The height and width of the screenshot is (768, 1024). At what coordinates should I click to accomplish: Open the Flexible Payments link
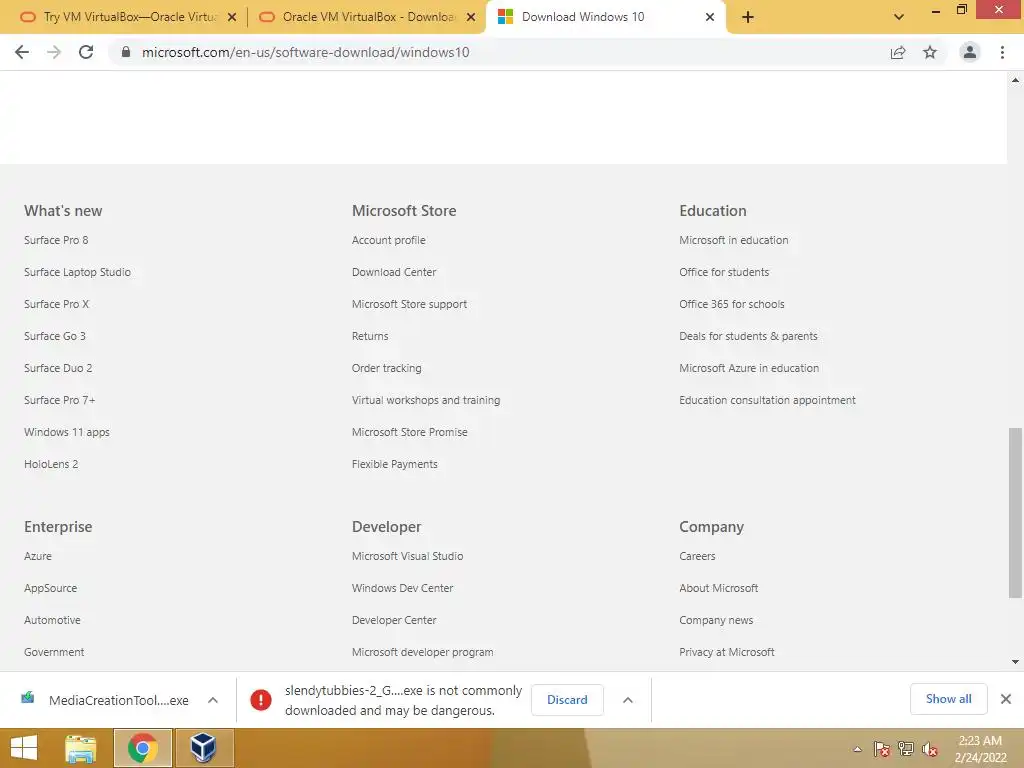[394, 464]
